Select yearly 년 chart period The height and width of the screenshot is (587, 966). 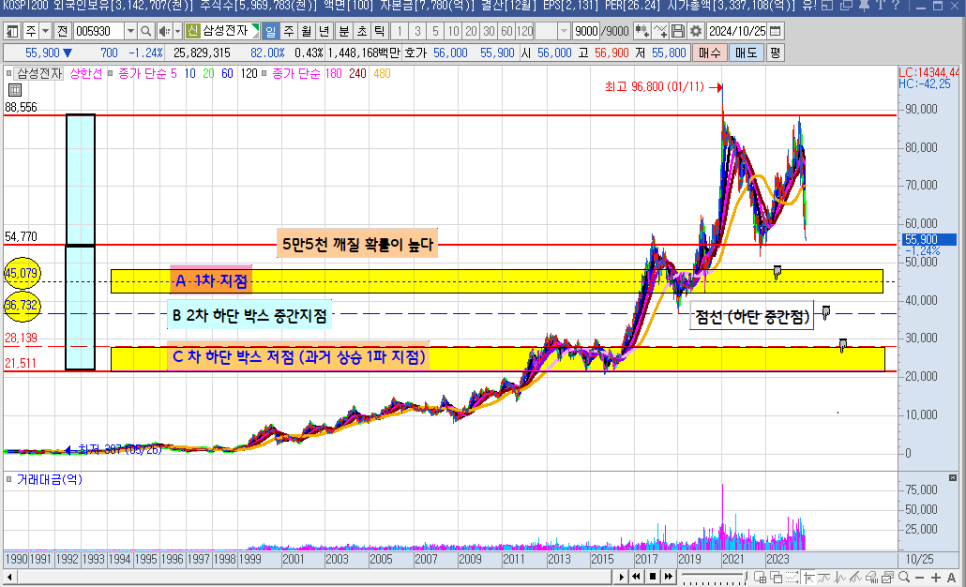tap(324, 31)
